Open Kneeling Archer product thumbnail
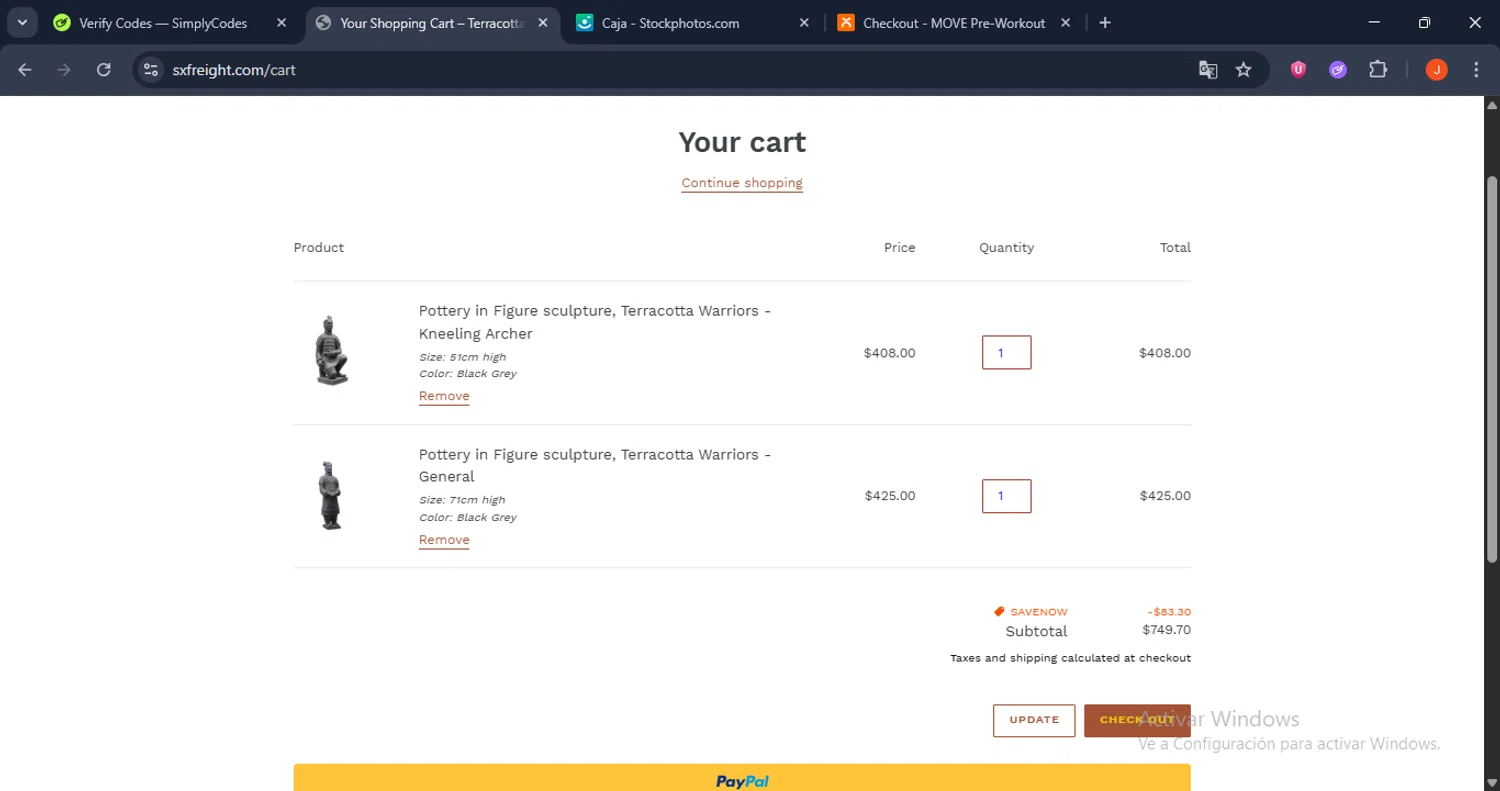The height and width of the screenshot is (791, 1500). 331,351
